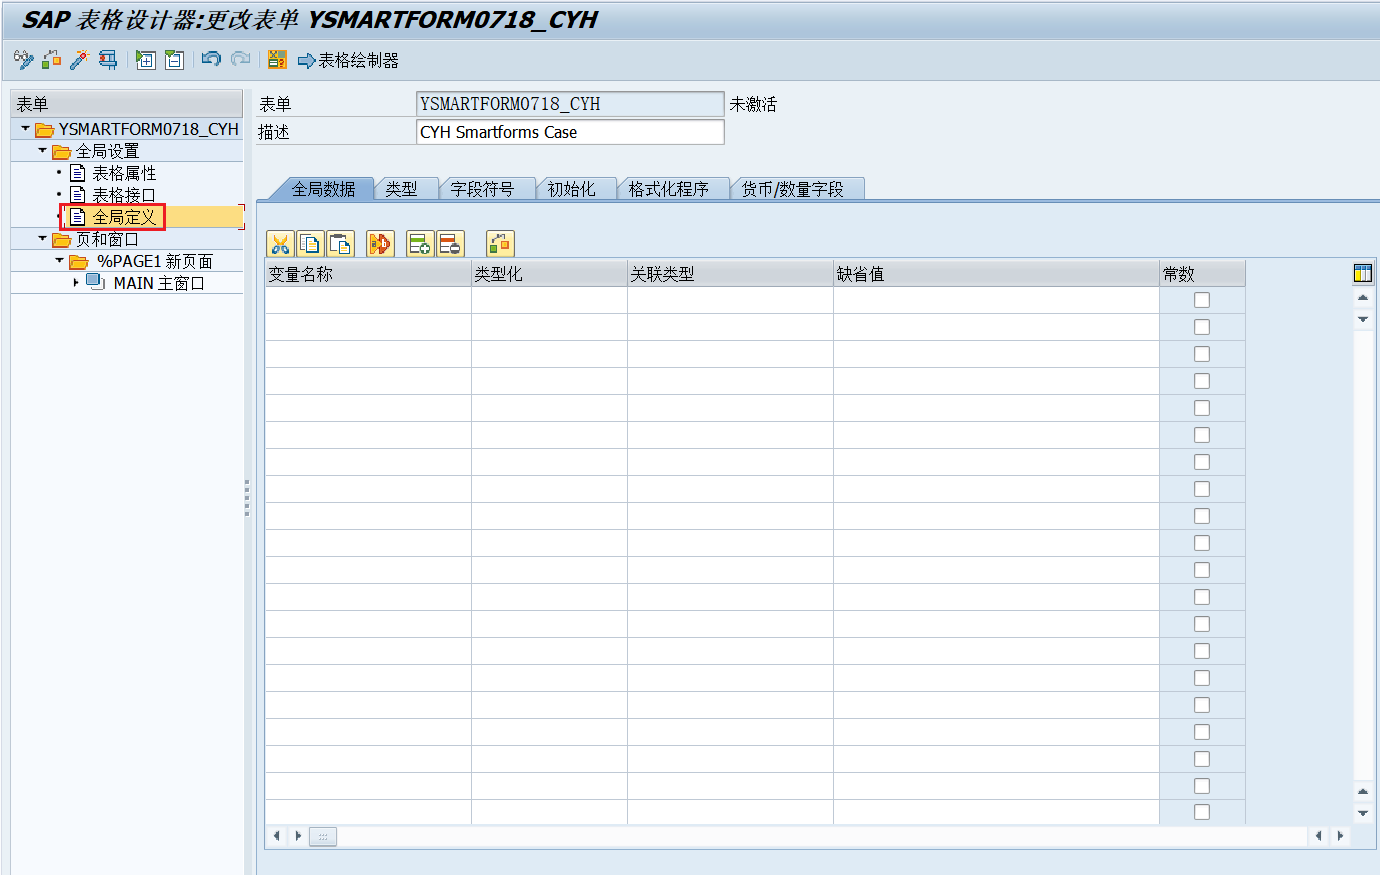Click the table scroll-down arrow at bottom right
The image size is (1380, 875).
coord(1362,814)
